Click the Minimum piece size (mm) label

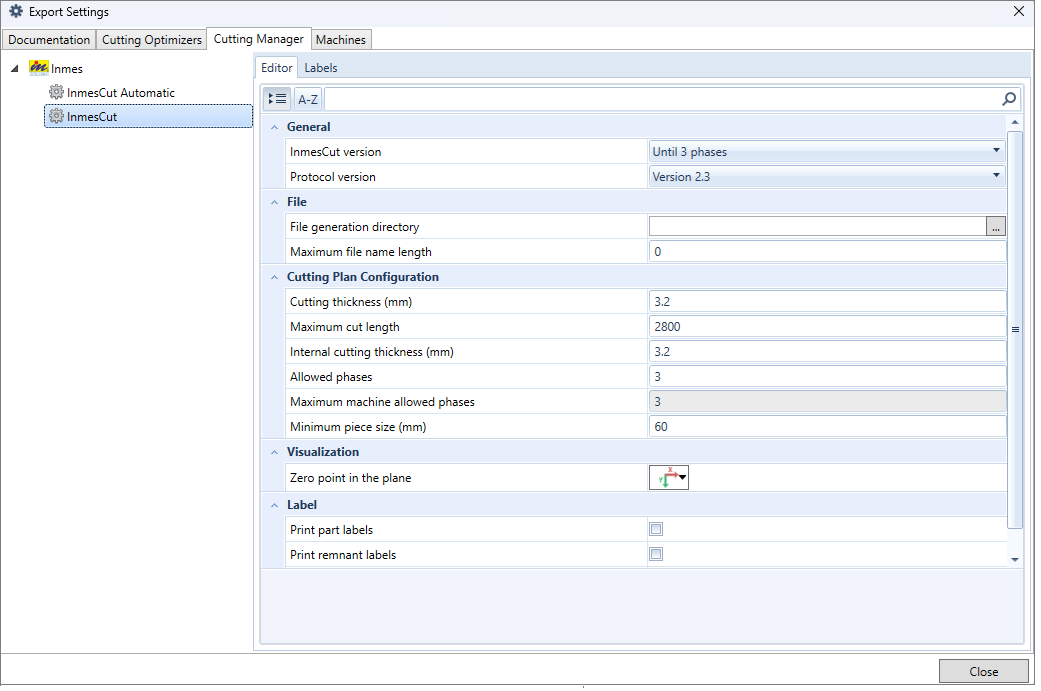(358, 427)
